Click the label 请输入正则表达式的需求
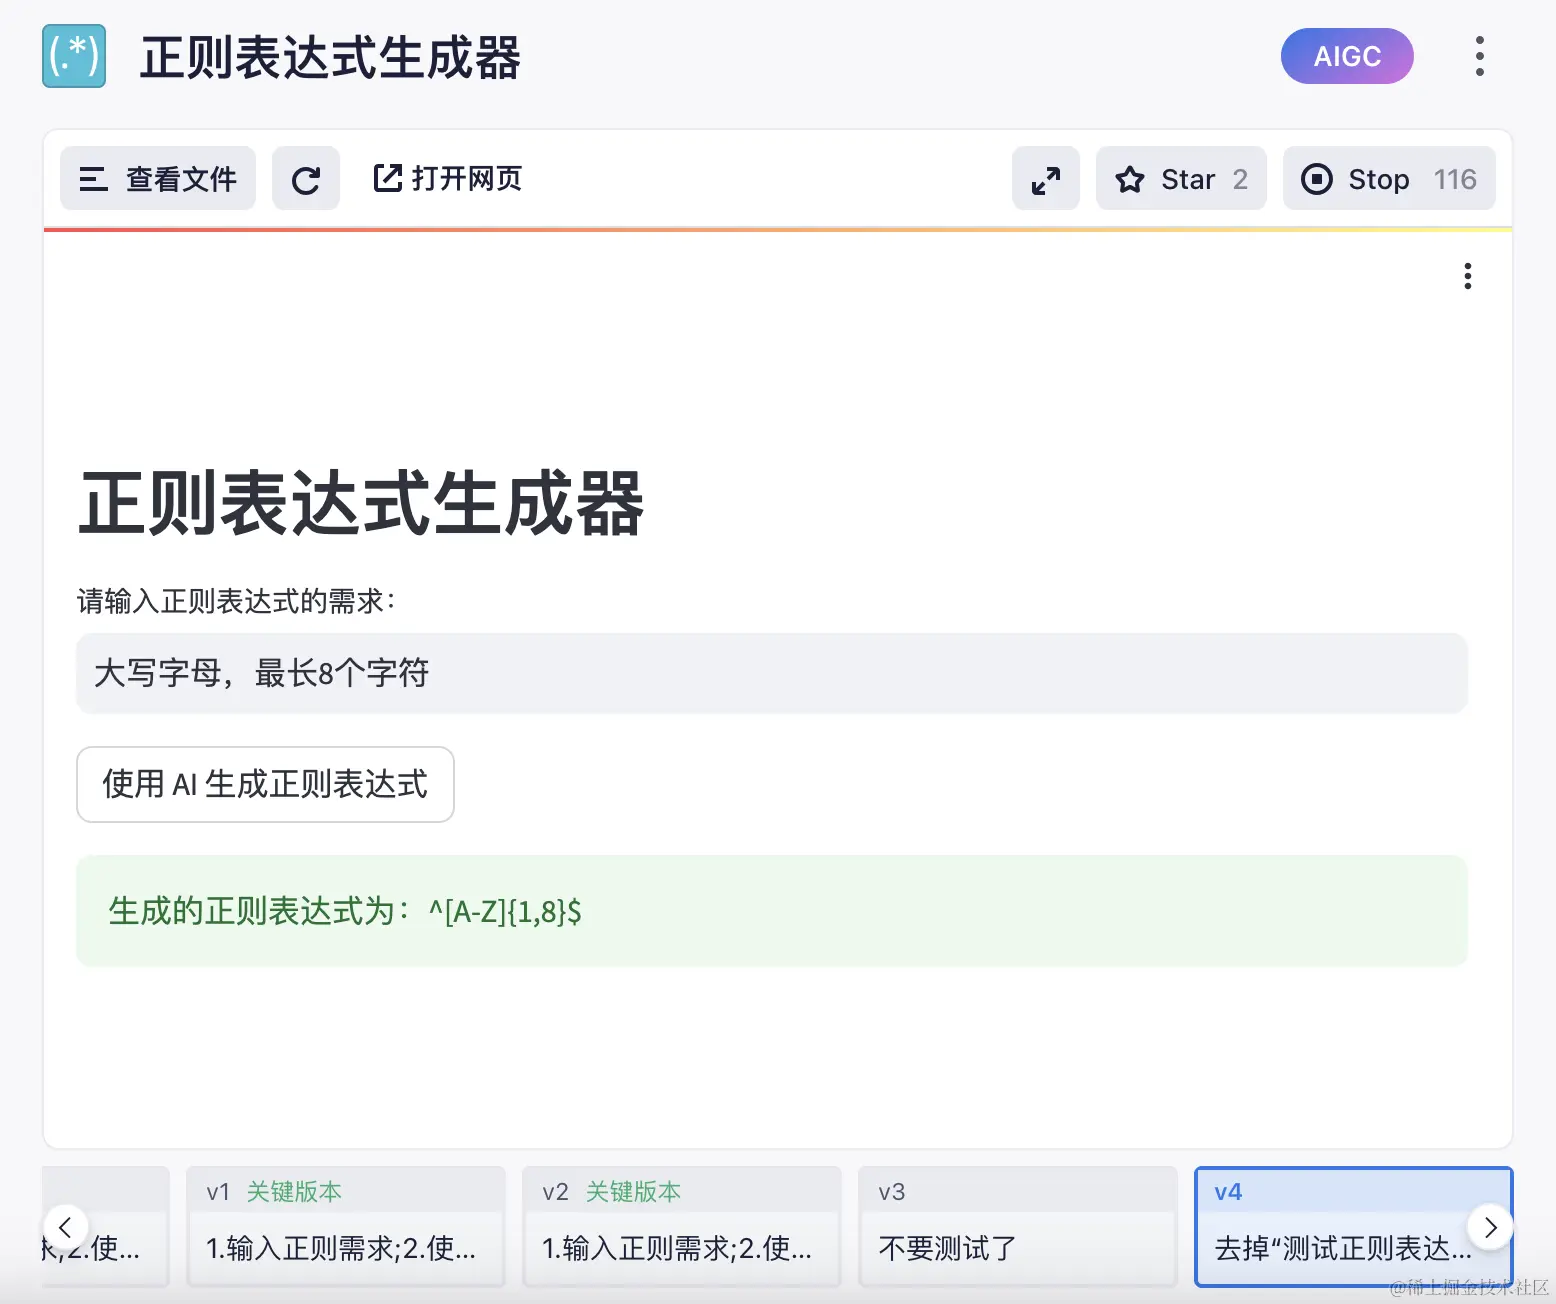 pos(237,601)
